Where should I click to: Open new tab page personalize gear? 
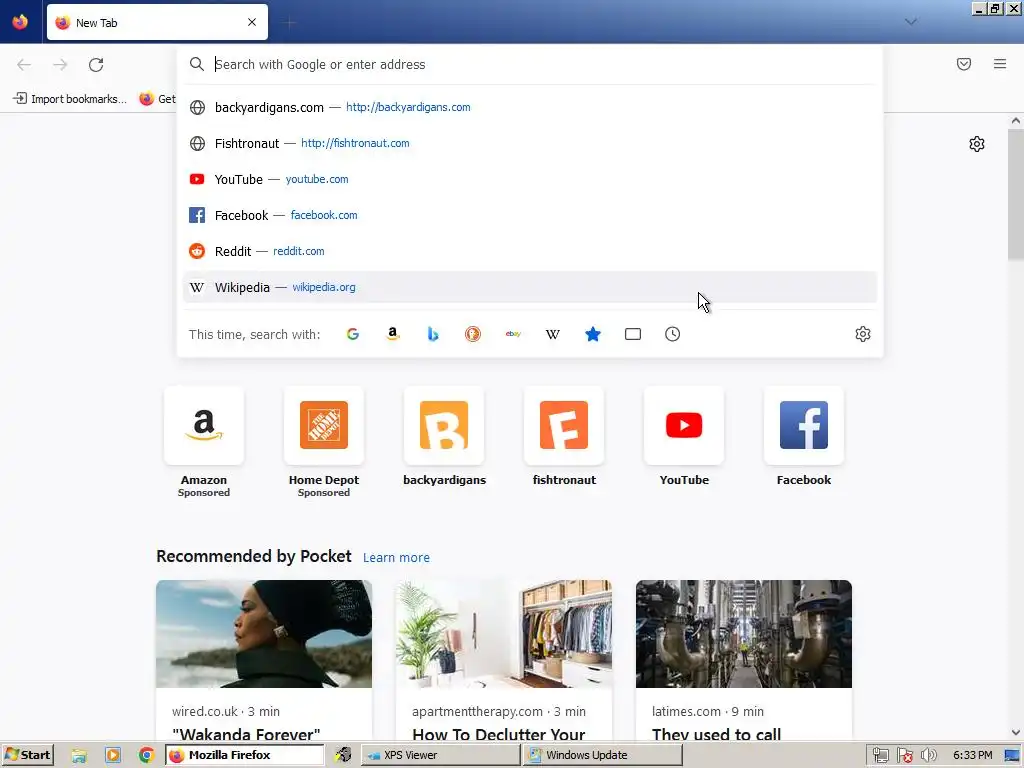(977, 144)
